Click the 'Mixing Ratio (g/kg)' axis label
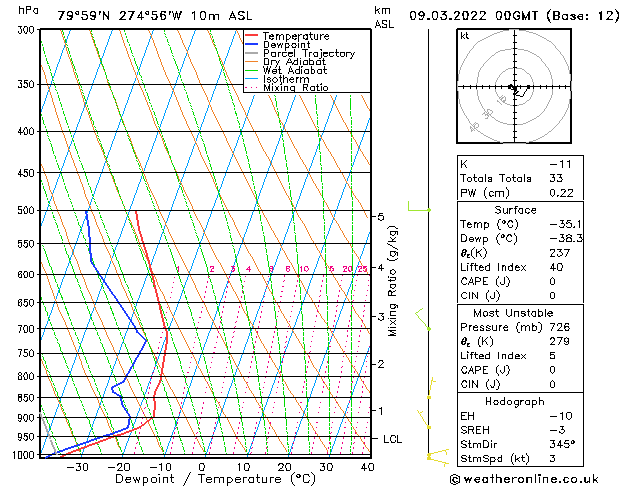This screenshot has width=629, height=486. tap(392, 281)
